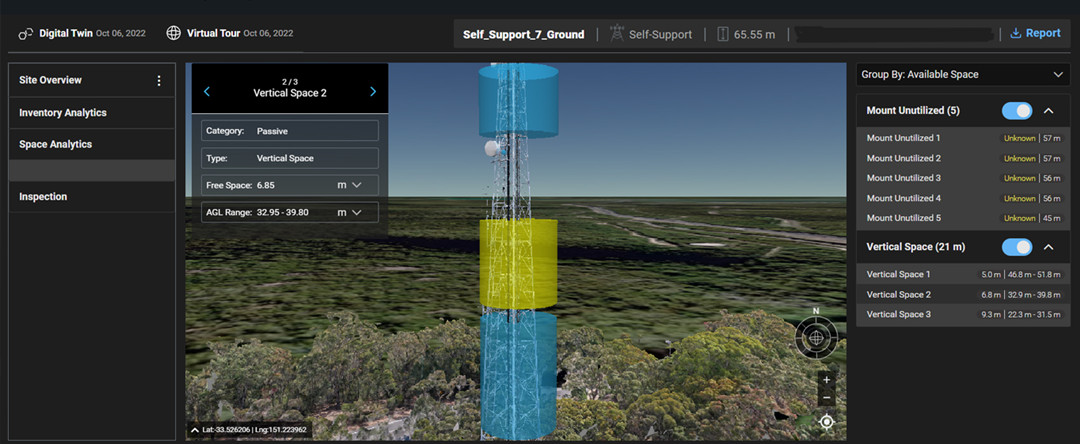Select Vertical Space 1 row
Viewport: 1080px width, 444px height.
[963, 275]
